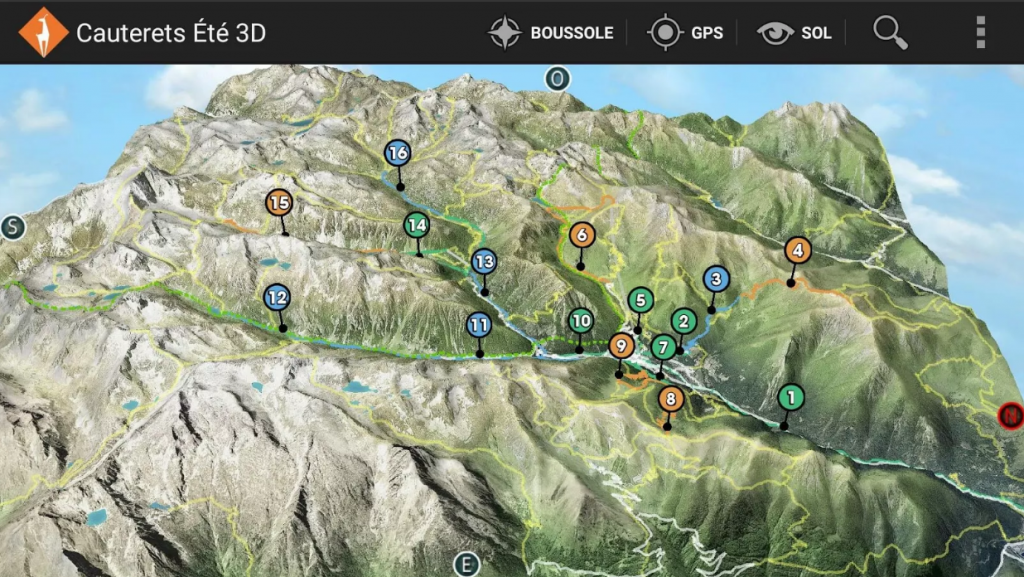
Task: Select green route marker 5
Action: [641, 300]
